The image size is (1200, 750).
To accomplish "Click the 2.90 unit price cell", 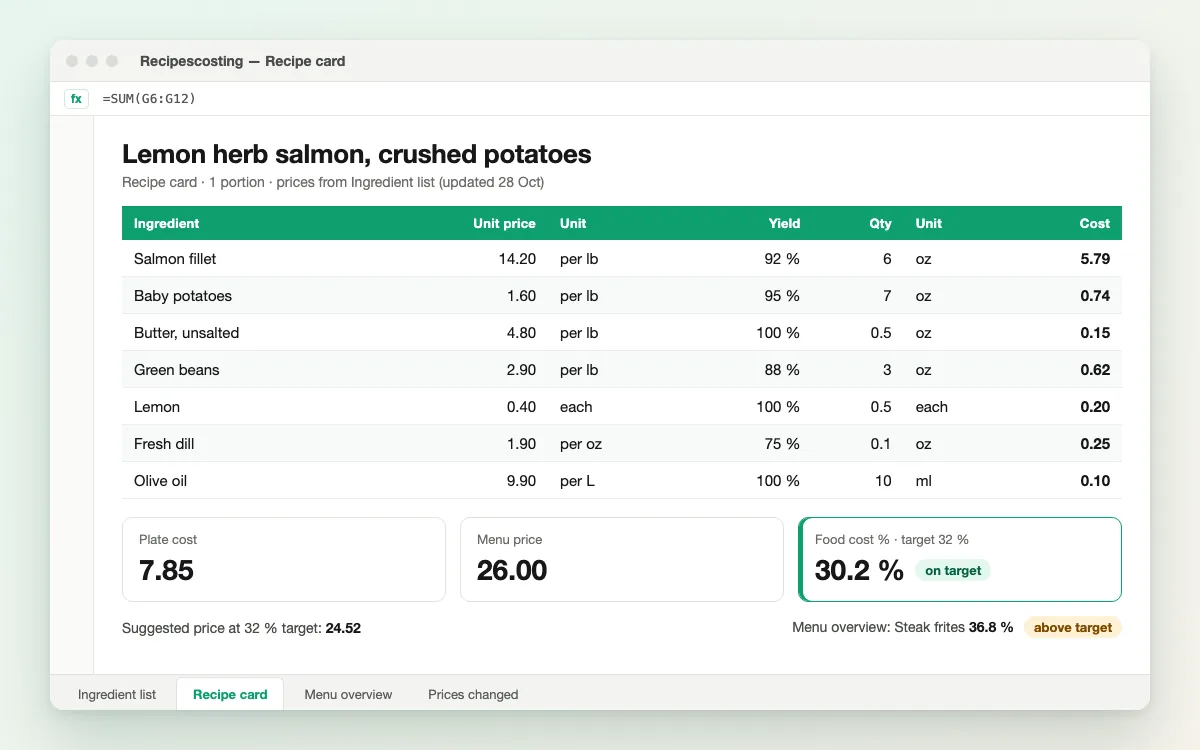I will (521, 370).
